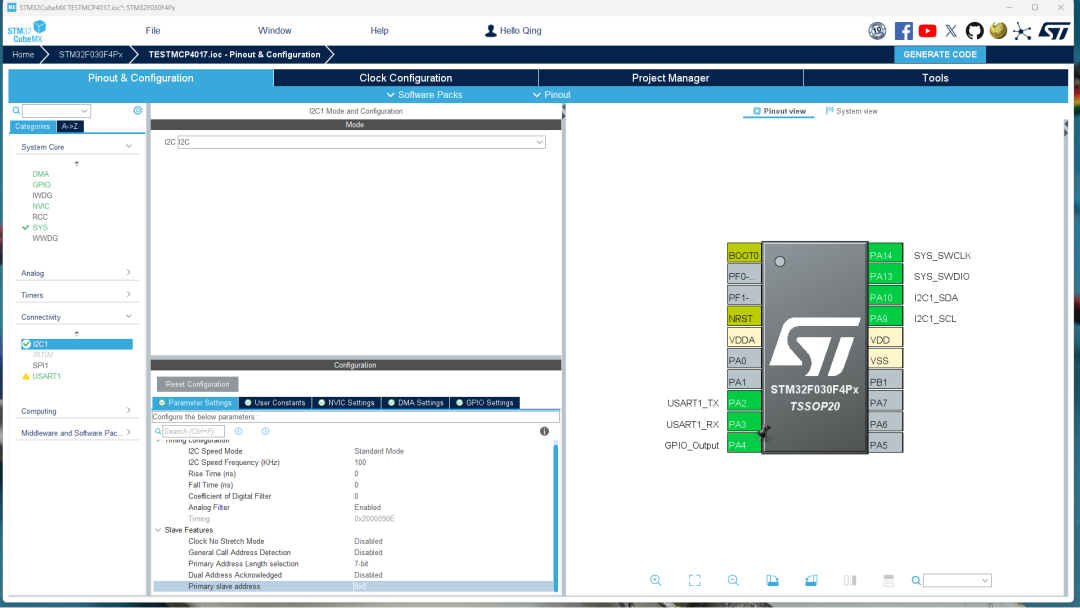The image size is (1080, 608).
Task: Go to next parameter search result arrow
Action: (x=265, y=431)
